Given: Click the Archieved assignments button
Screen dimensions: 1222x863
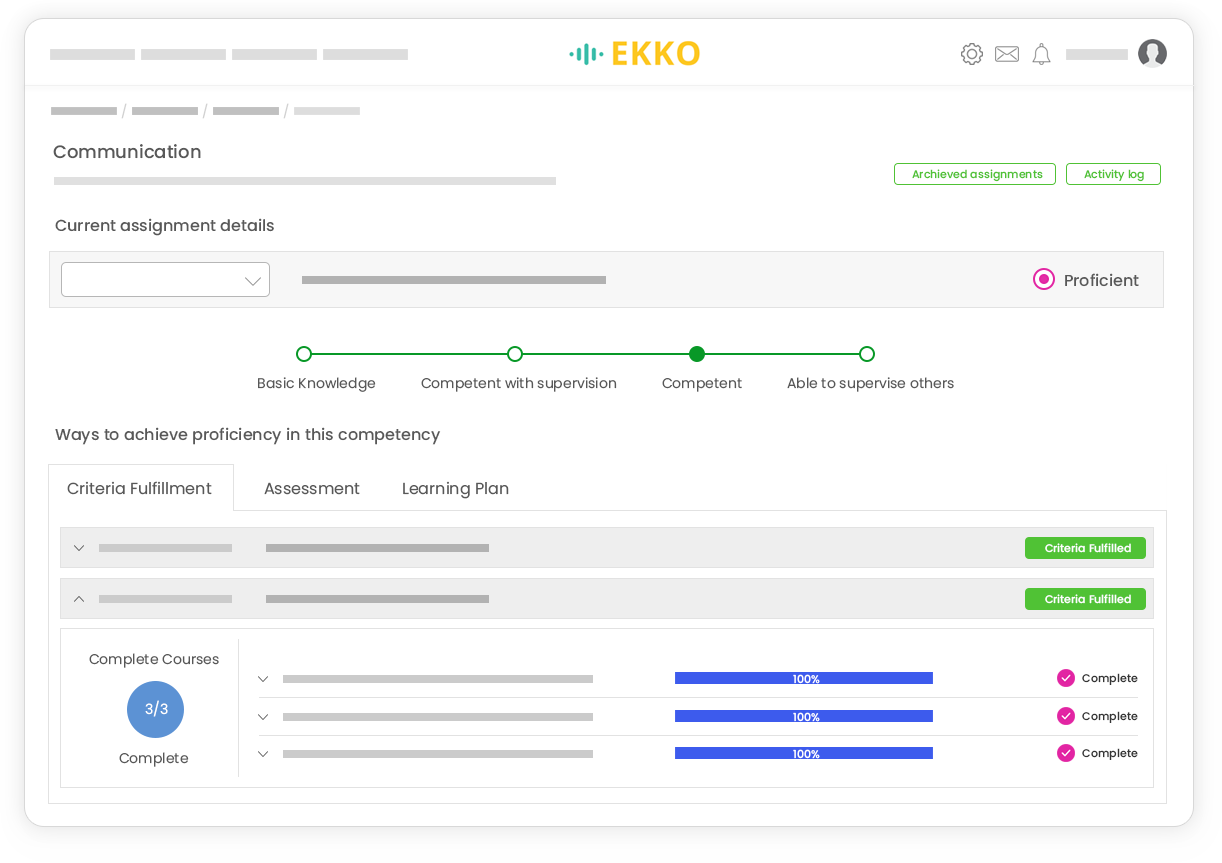Looking at the screenshot, I should tap(975, 174).
